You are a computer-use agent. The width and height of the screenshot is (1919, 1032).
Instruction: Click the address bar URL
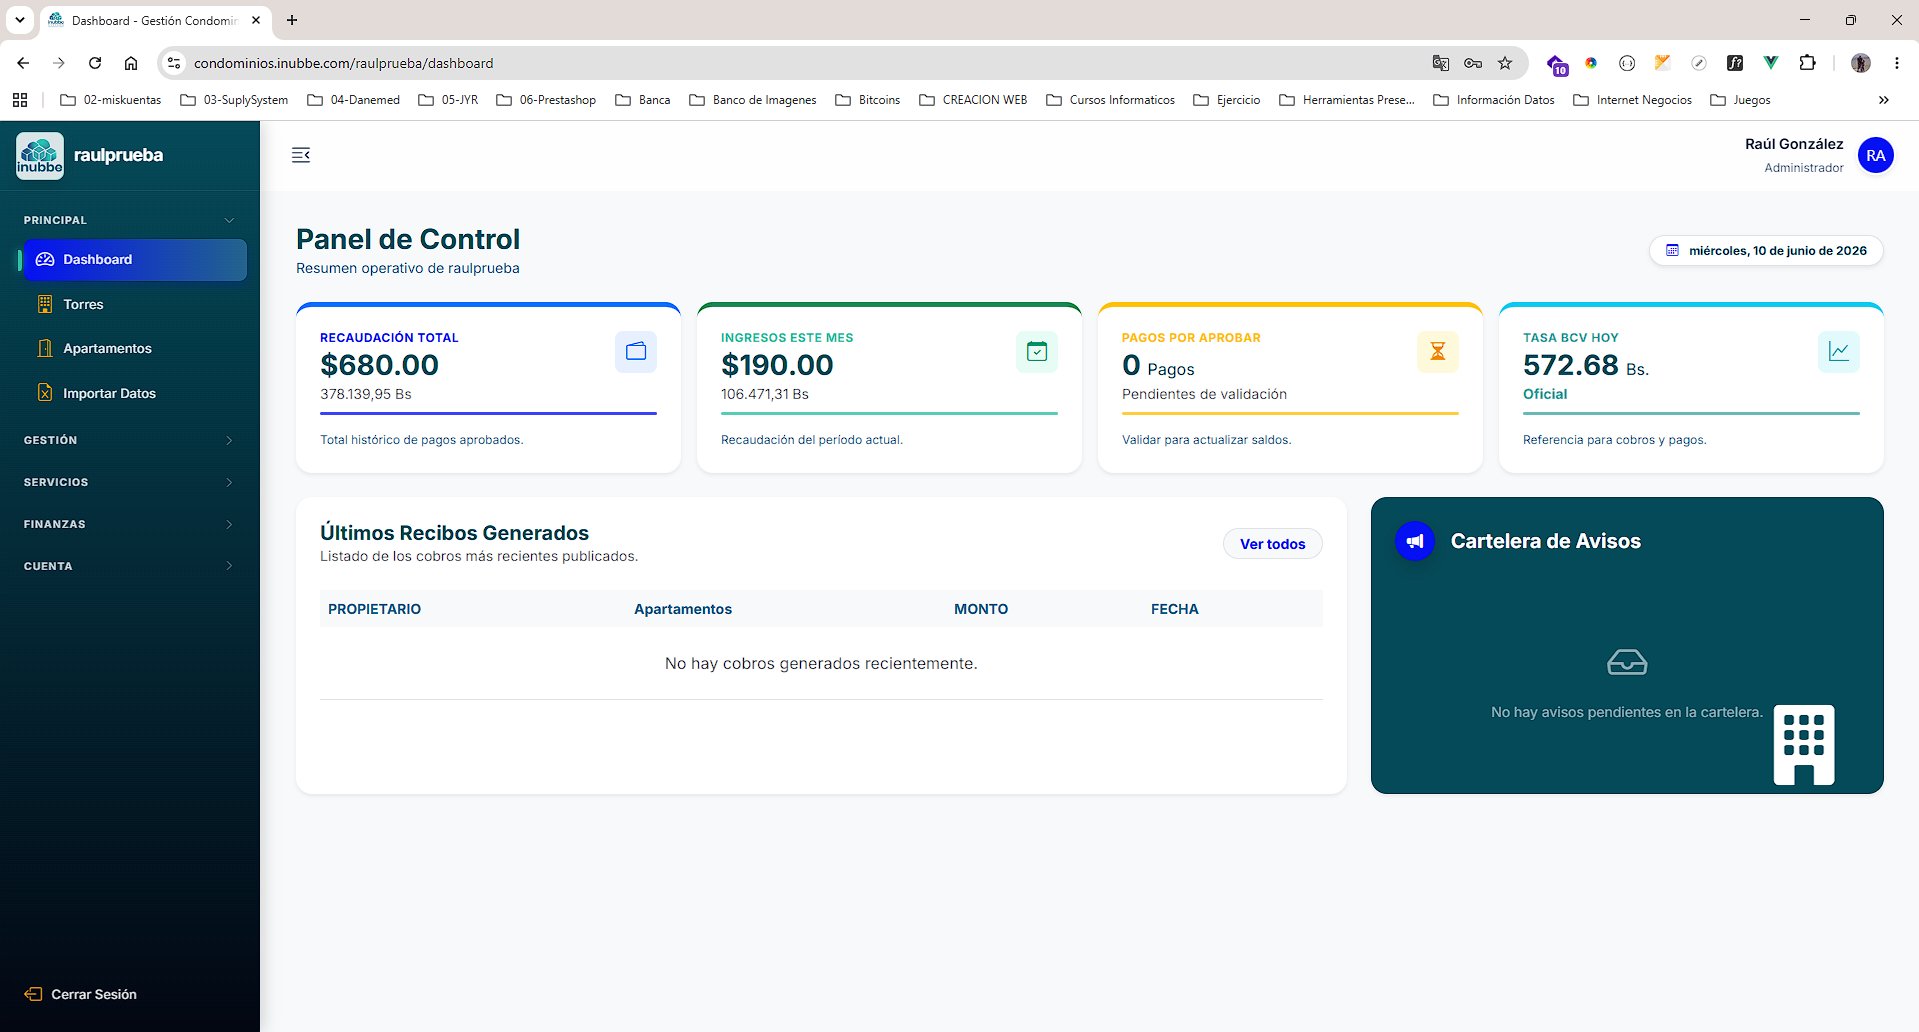[x=343, y=63]
